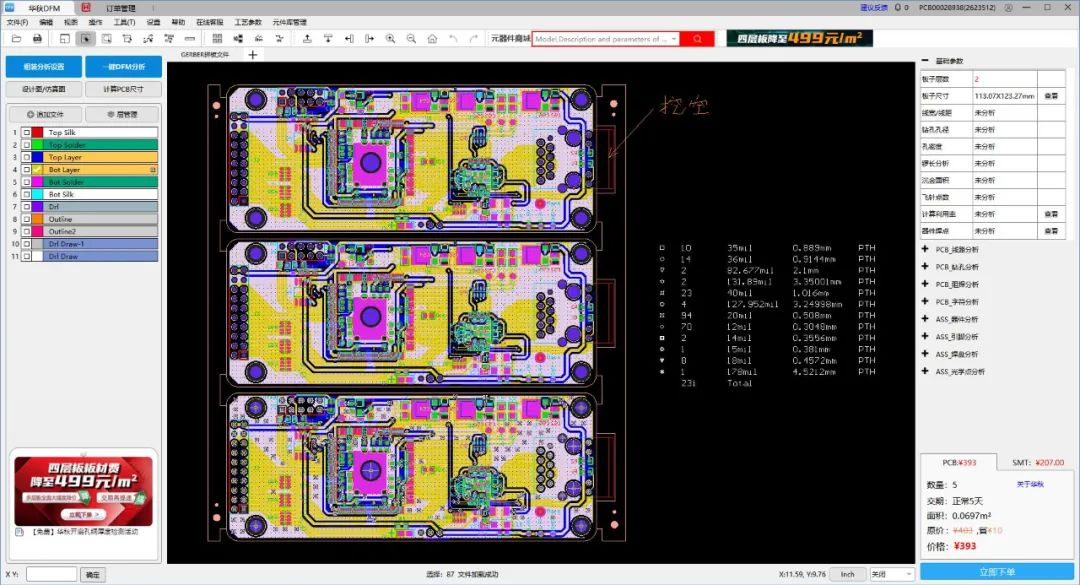Click the Print icon in toolbar

37,39
